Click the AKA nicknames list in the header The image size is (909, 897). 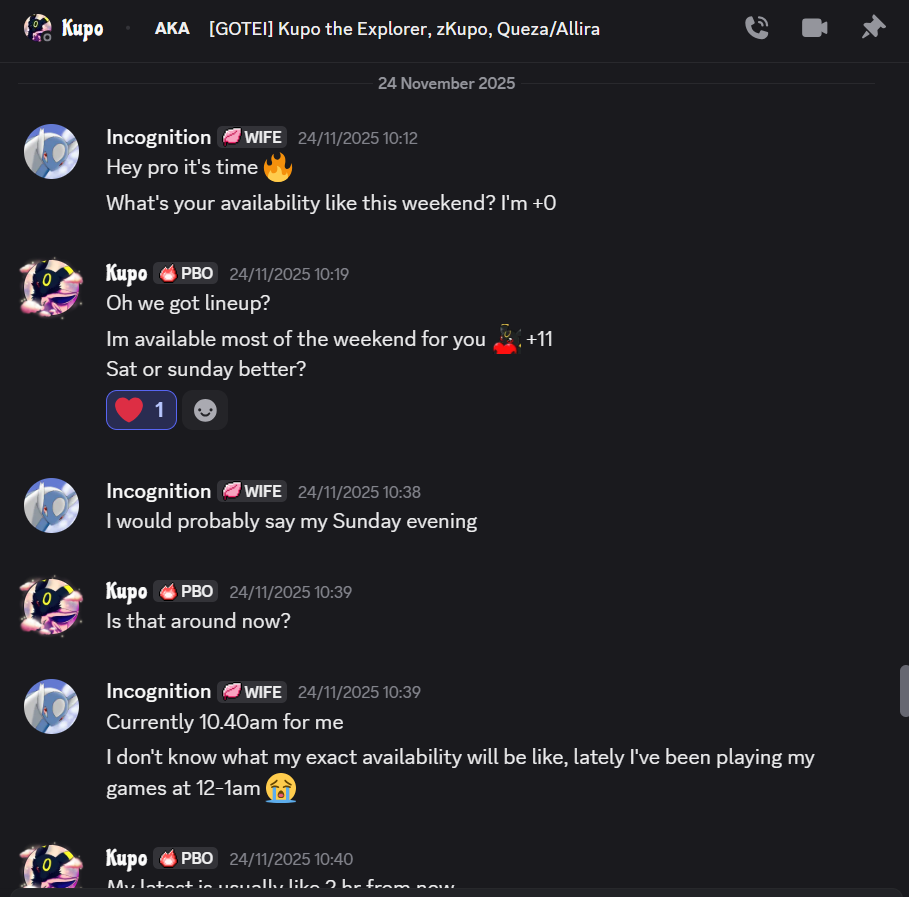point(404,28)
